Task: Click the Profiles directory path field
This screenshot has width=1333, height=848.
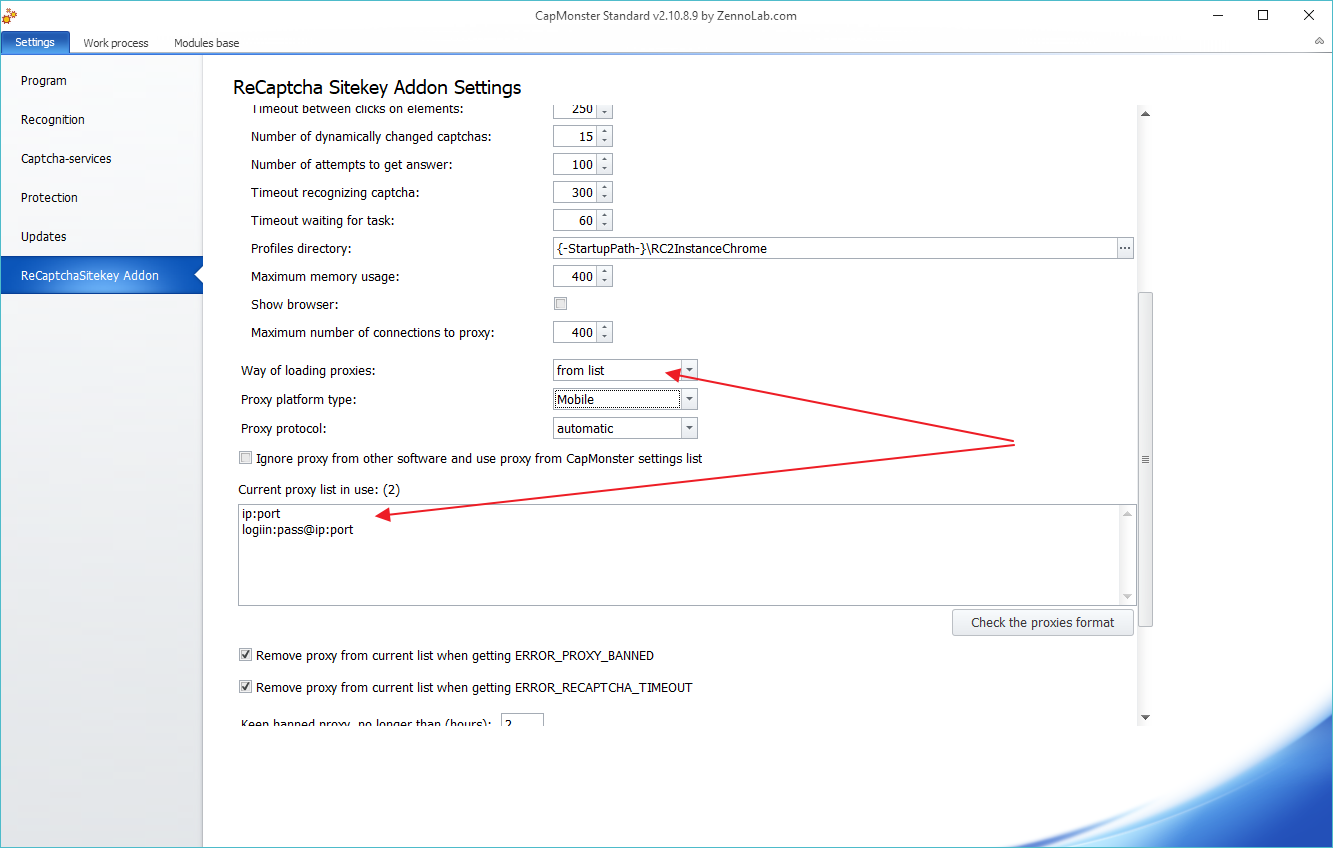Action: click(x=835, y=249)
